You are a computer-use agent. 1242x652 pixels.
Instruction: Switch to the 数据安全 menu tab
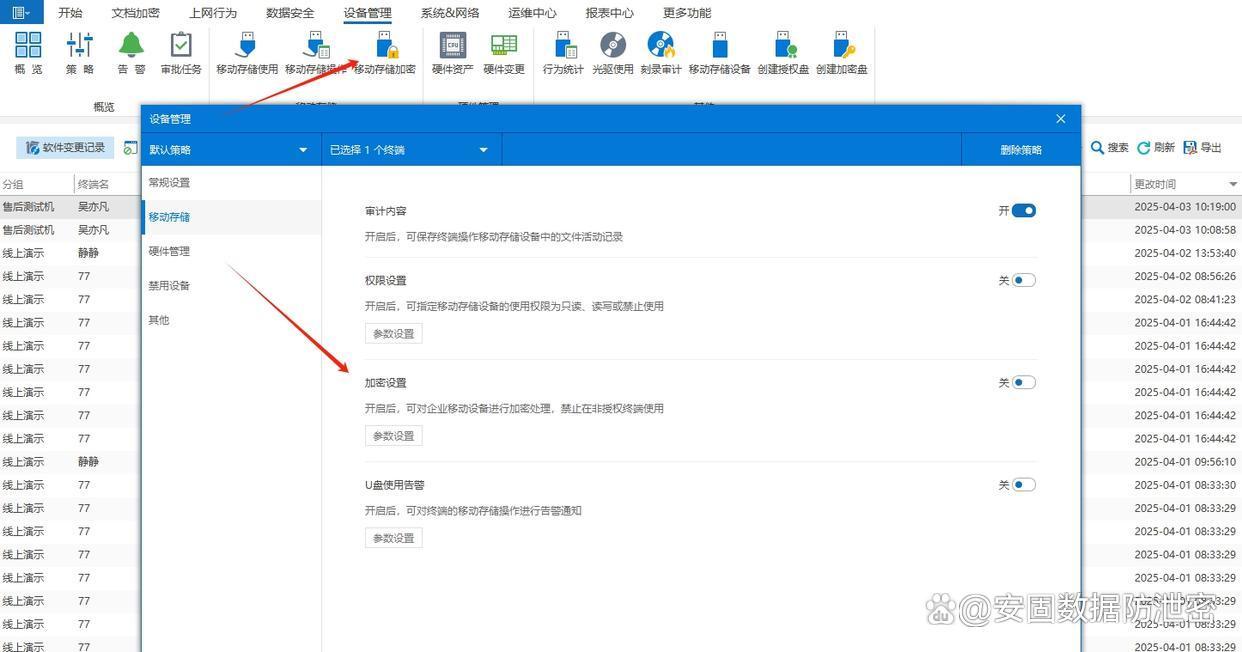[290, 13]
